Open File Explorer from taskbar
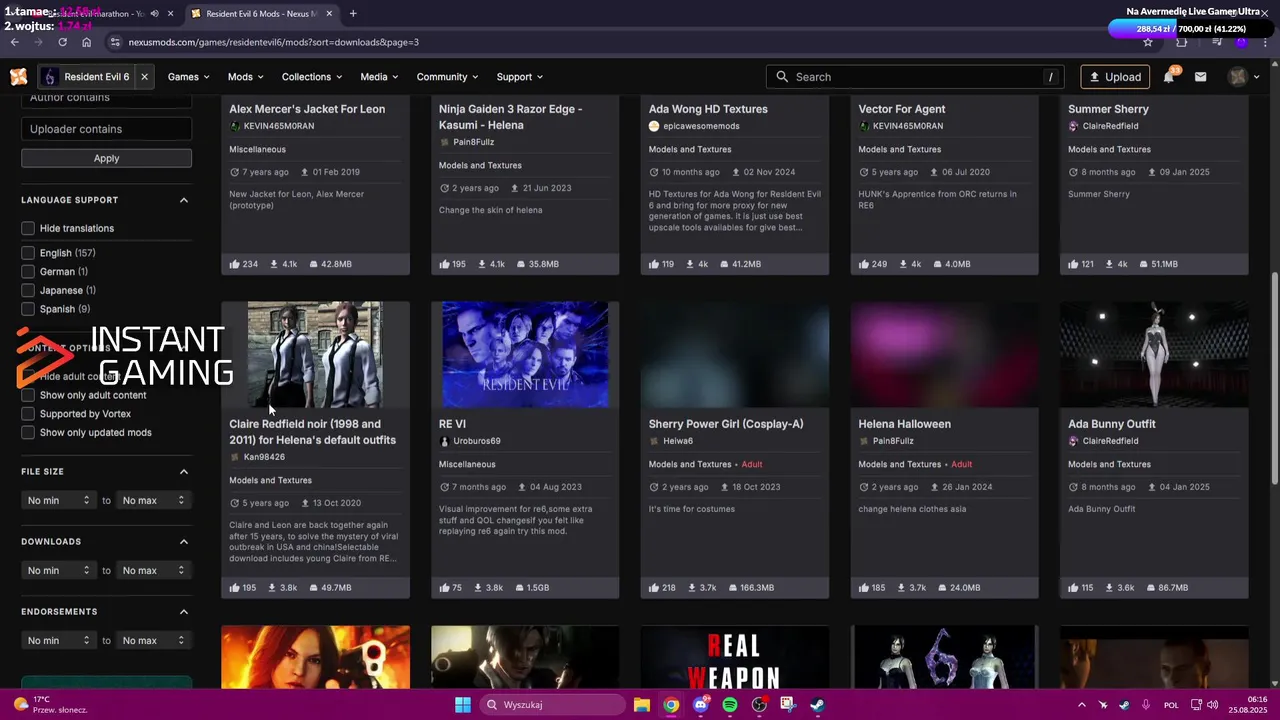This screenshot has height=720, width=1280. pyautogui.click(x=642, y=705)
